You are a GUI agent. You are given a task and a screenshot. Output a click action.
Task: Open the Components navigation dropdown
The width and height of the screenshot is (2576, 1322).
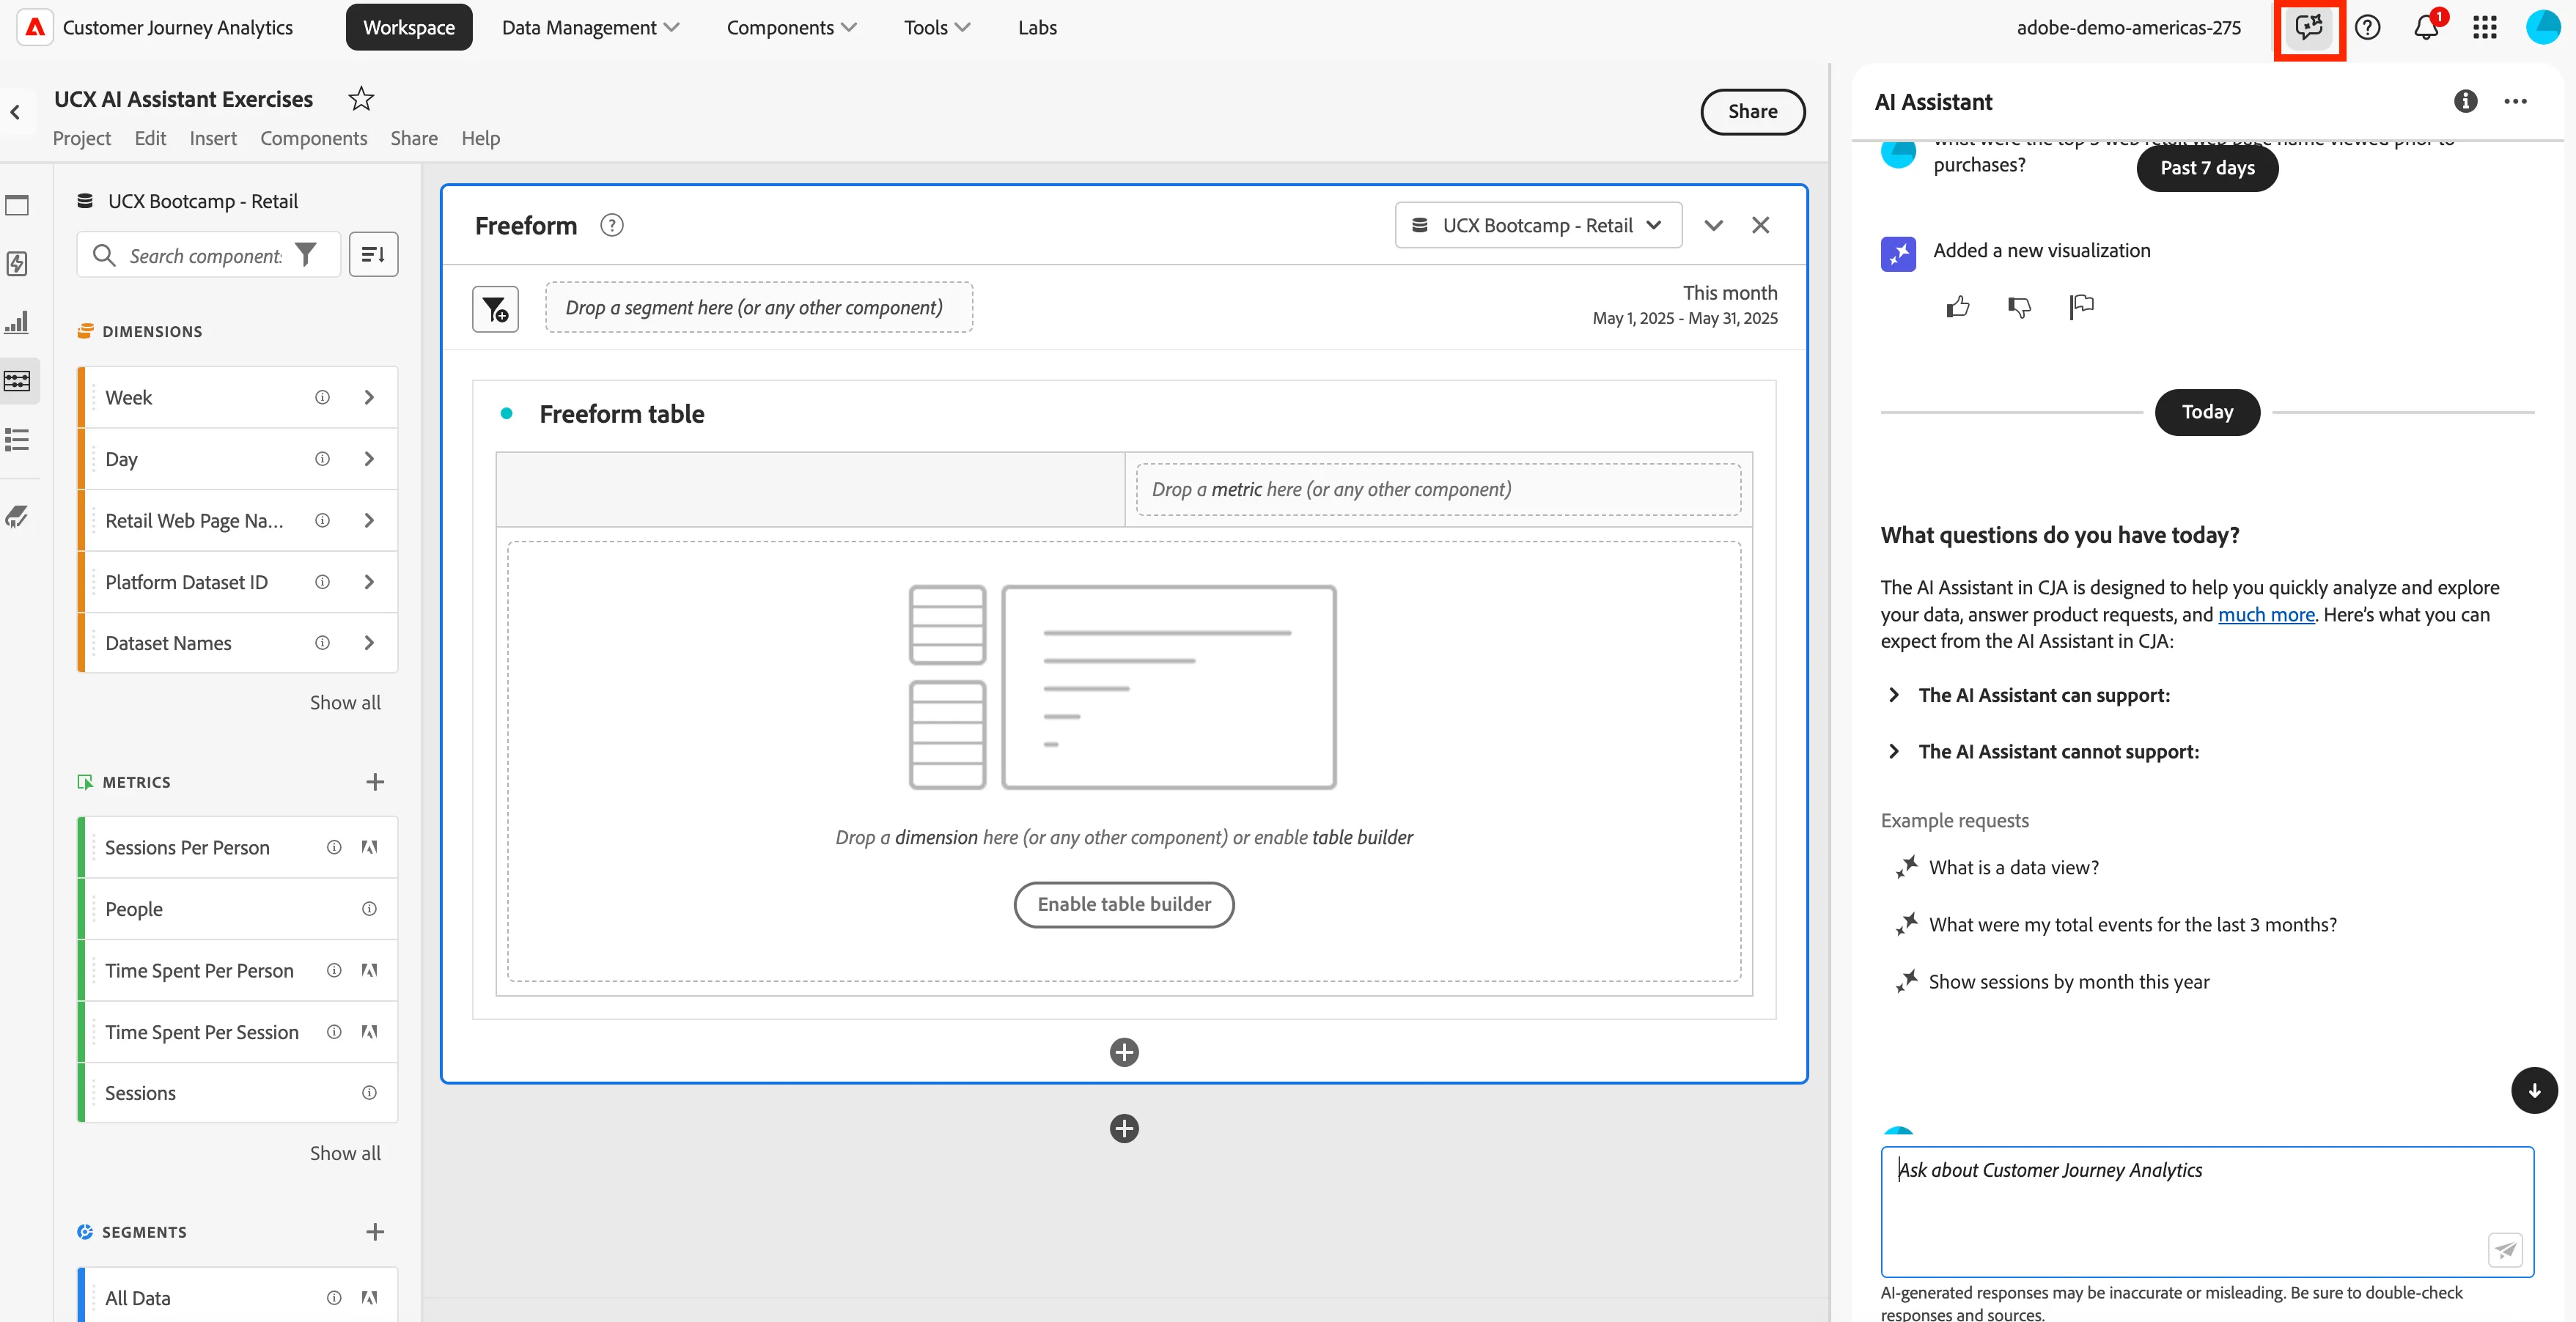[791, 28]
